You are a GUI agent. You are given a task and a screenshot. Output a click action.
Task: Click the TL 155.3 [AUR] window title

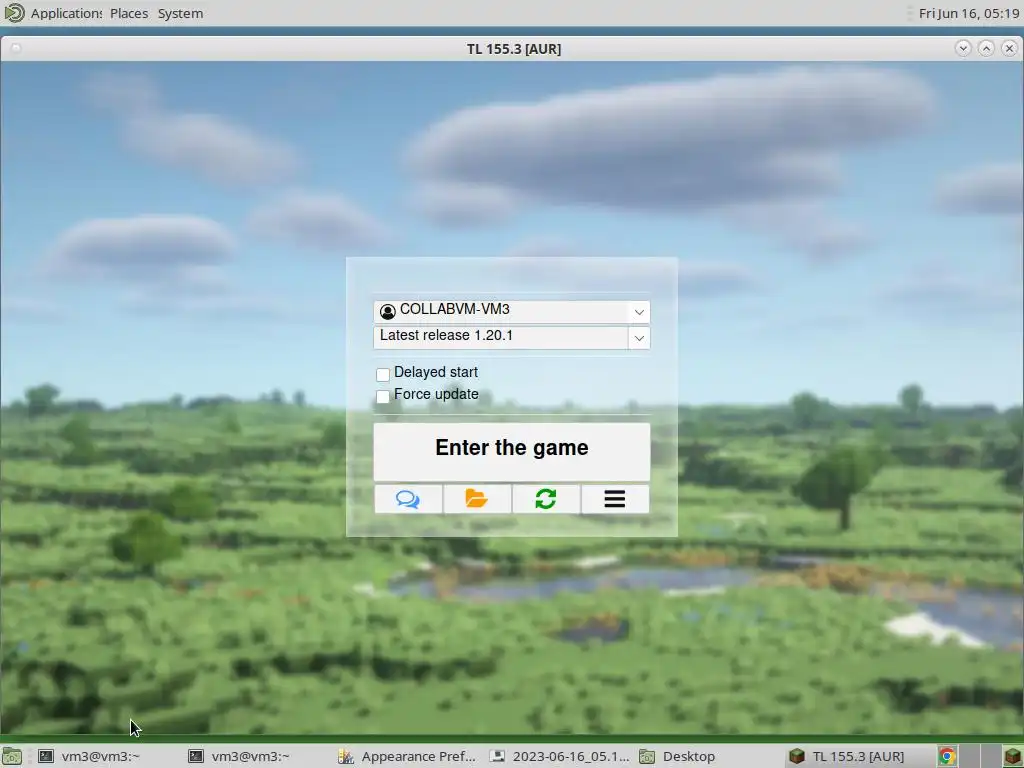click(x=514, y=49)
